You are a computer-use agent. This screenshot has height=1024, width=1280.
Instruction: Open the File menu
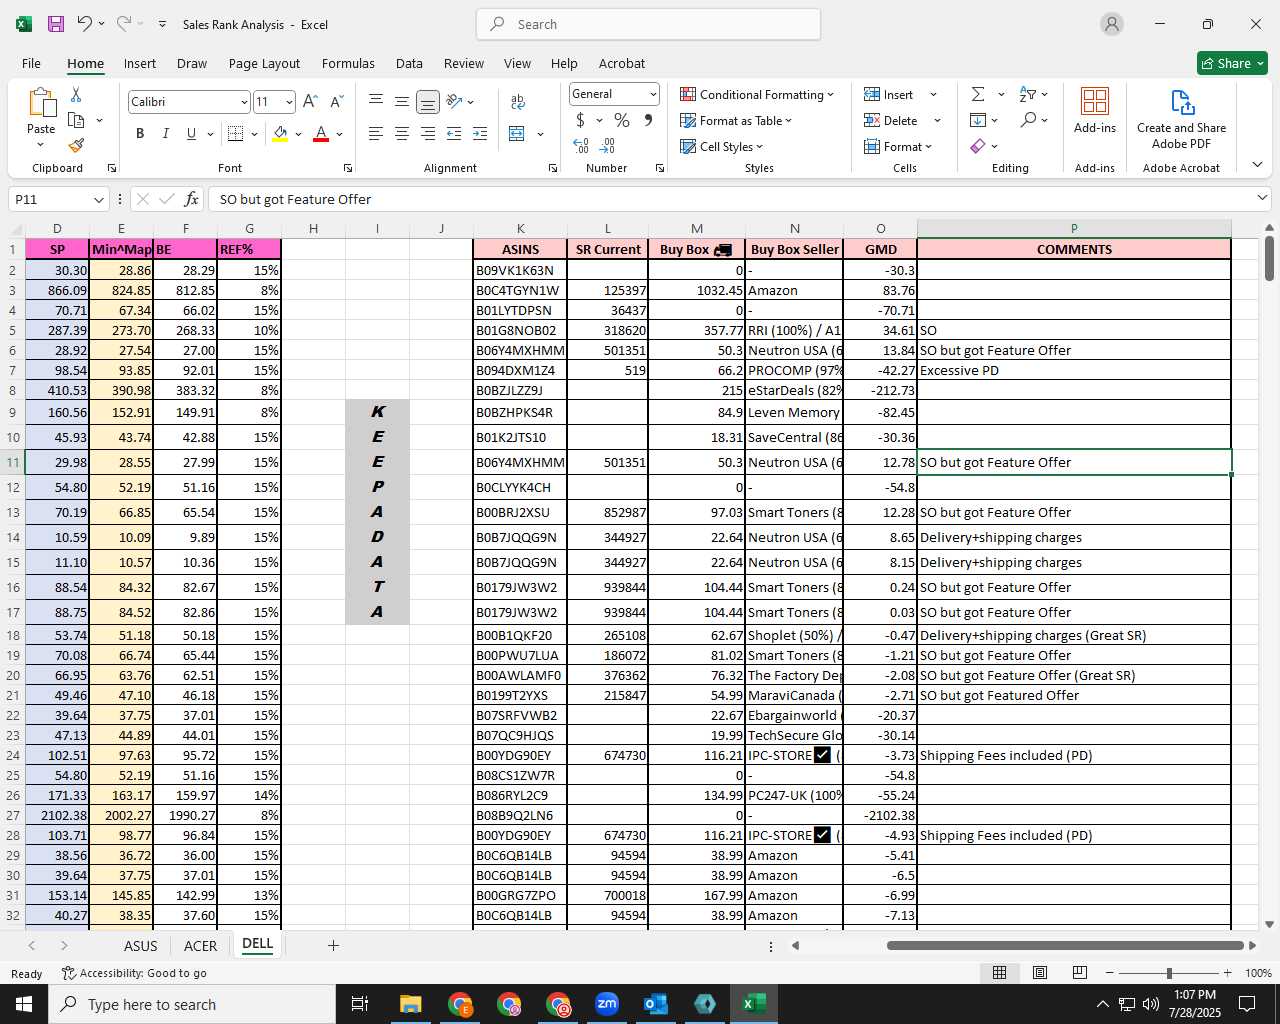point(31,63)
